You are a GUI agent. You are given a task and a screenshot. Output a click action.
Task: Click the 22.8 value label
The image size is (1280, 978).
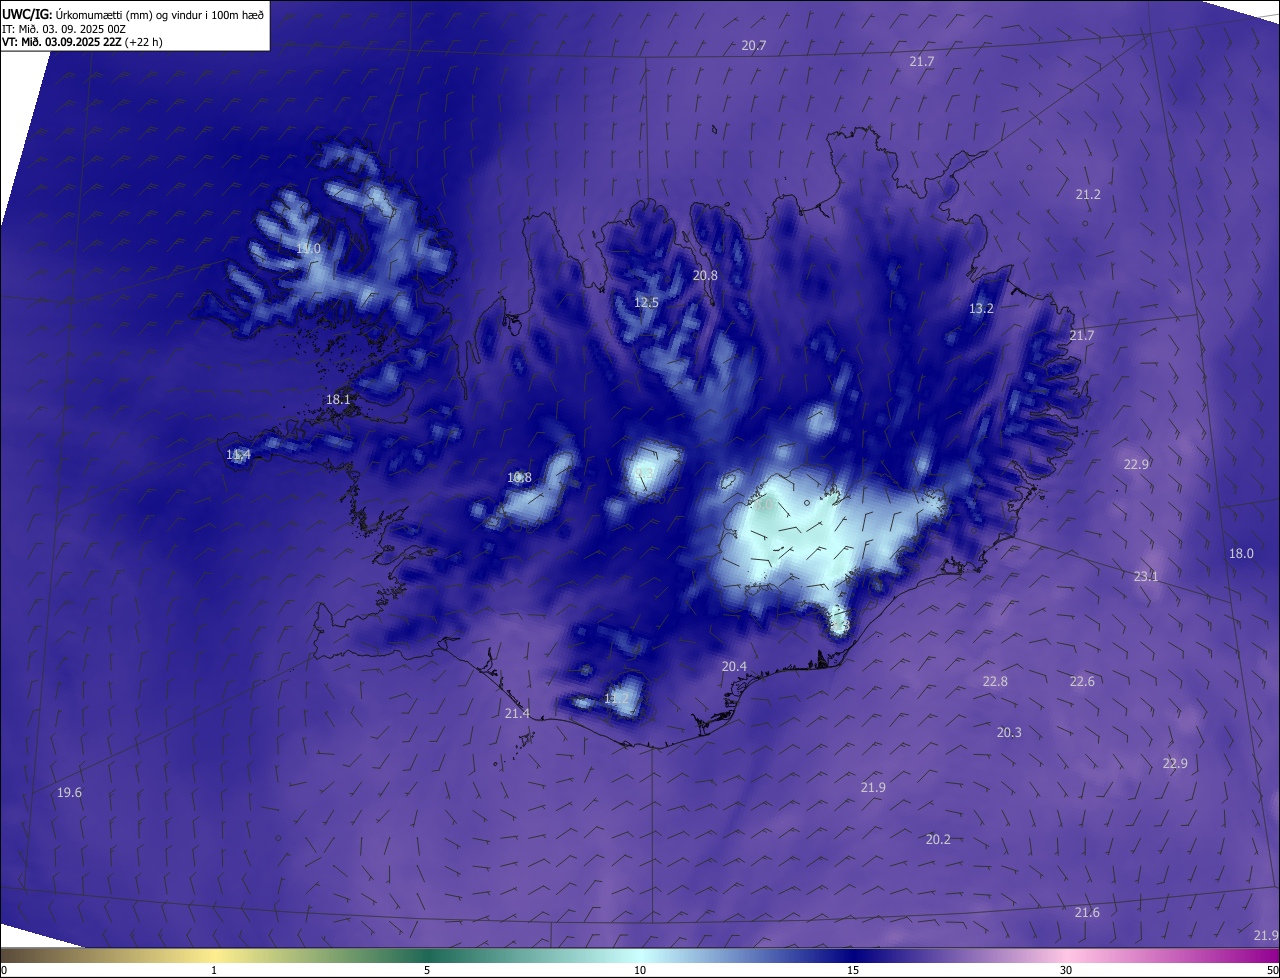(x=995, y=681)
